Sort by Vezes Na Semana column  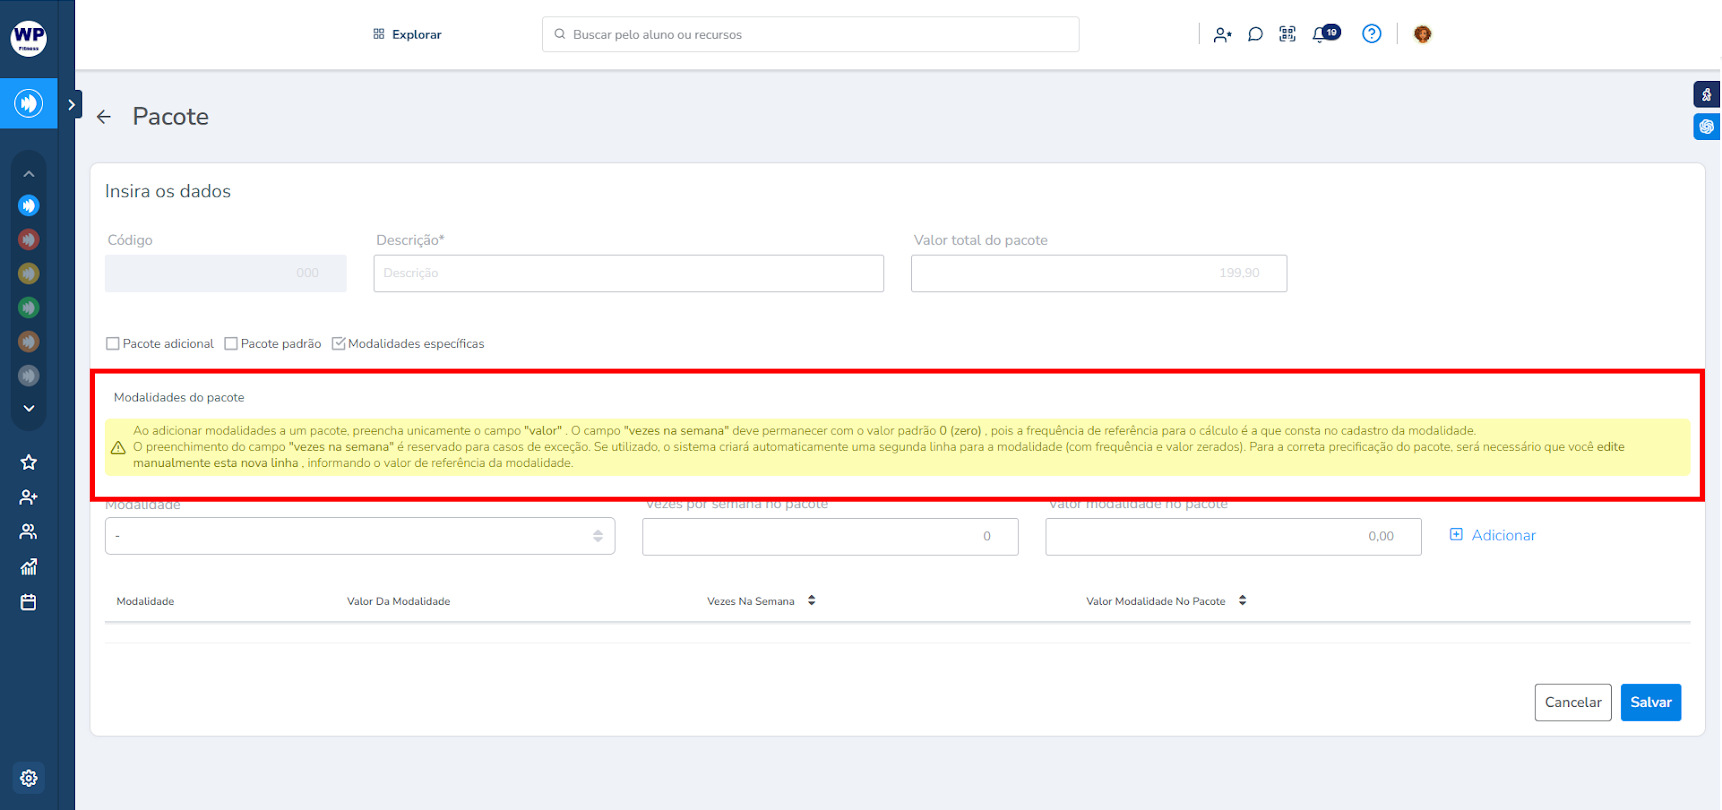coord(811,601)
